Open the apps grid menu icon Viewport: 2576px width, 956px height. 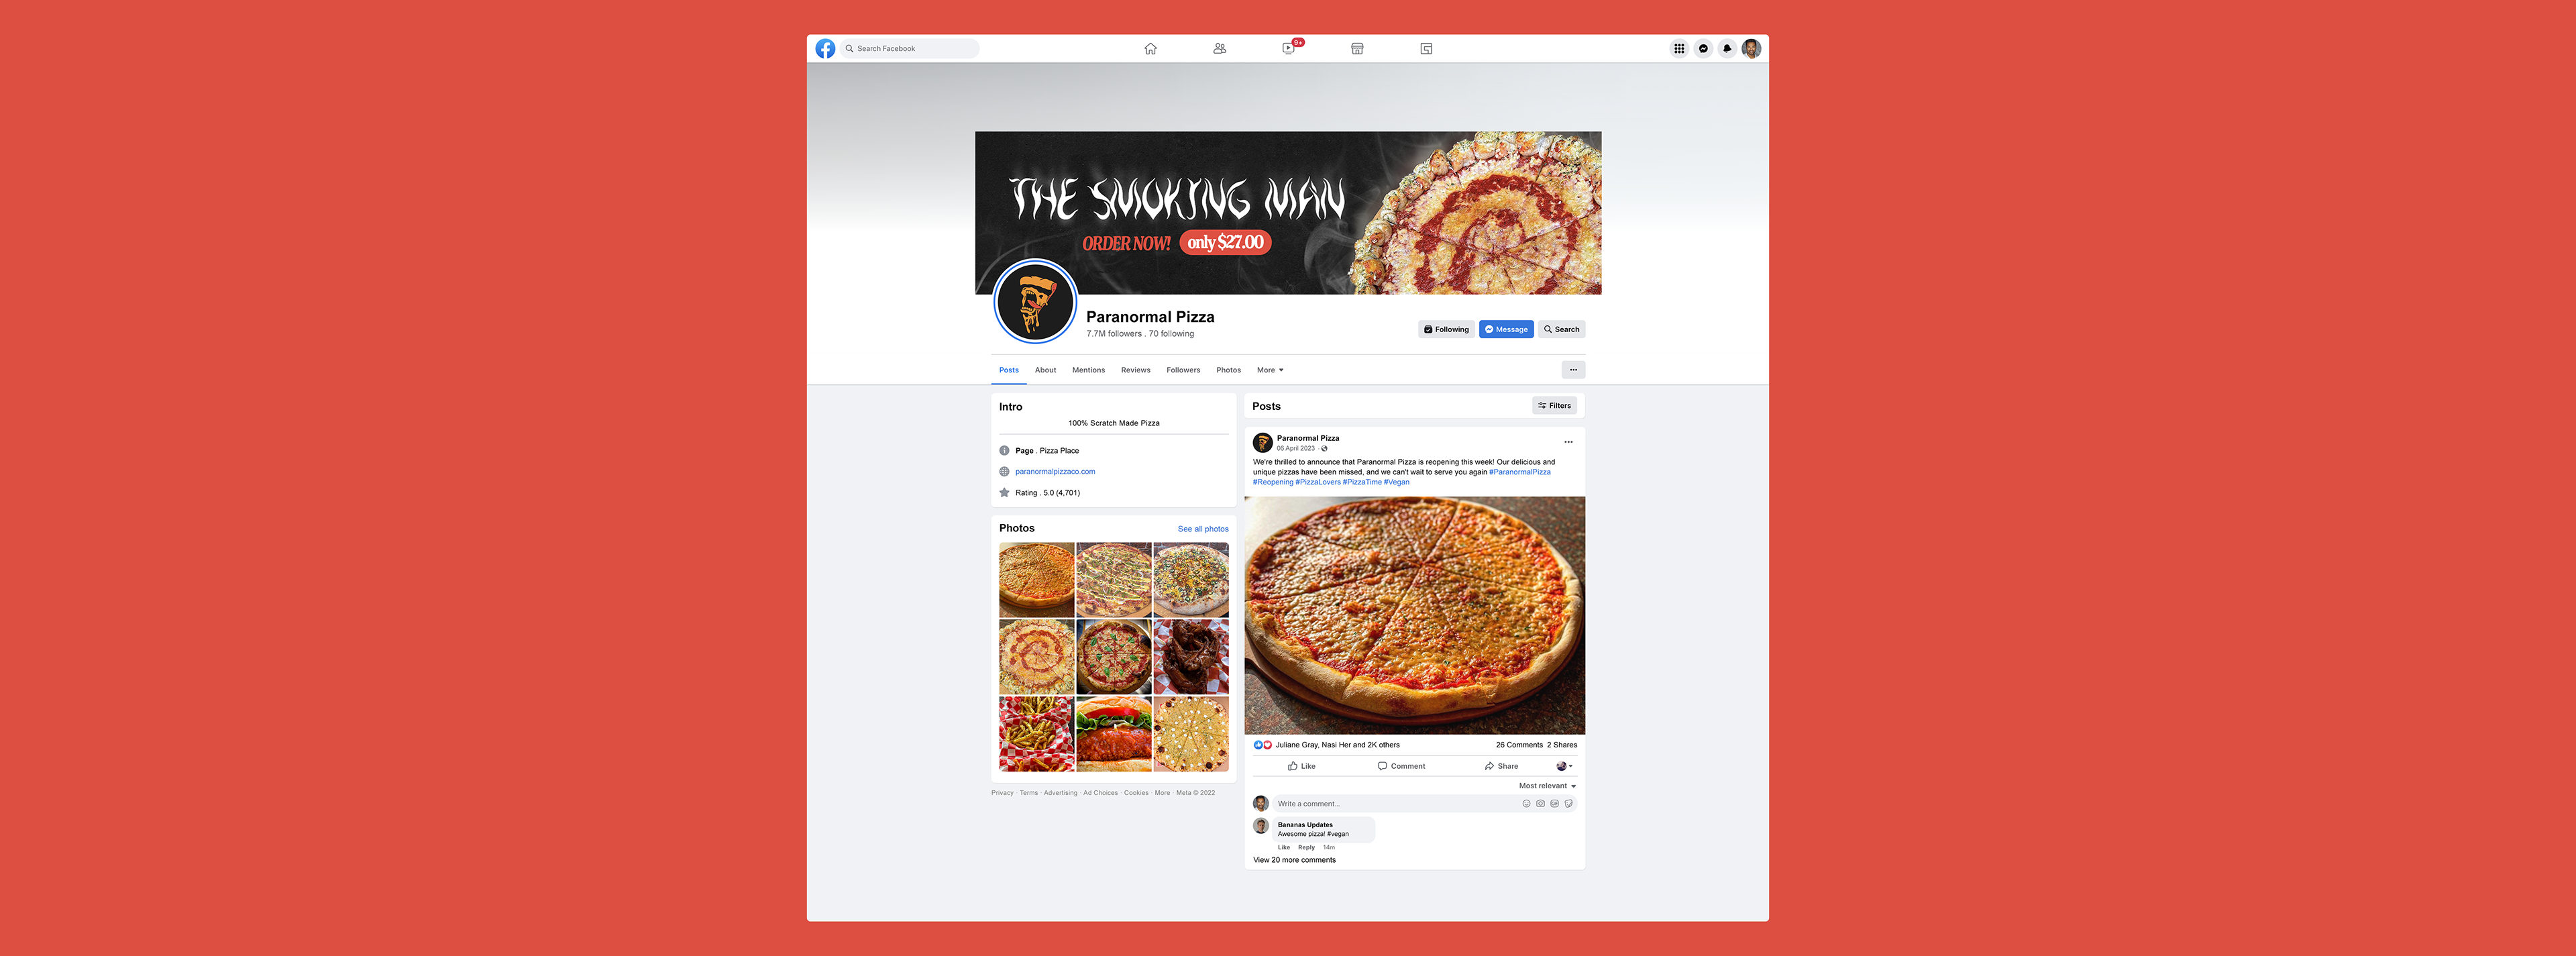coord(1679,48)
